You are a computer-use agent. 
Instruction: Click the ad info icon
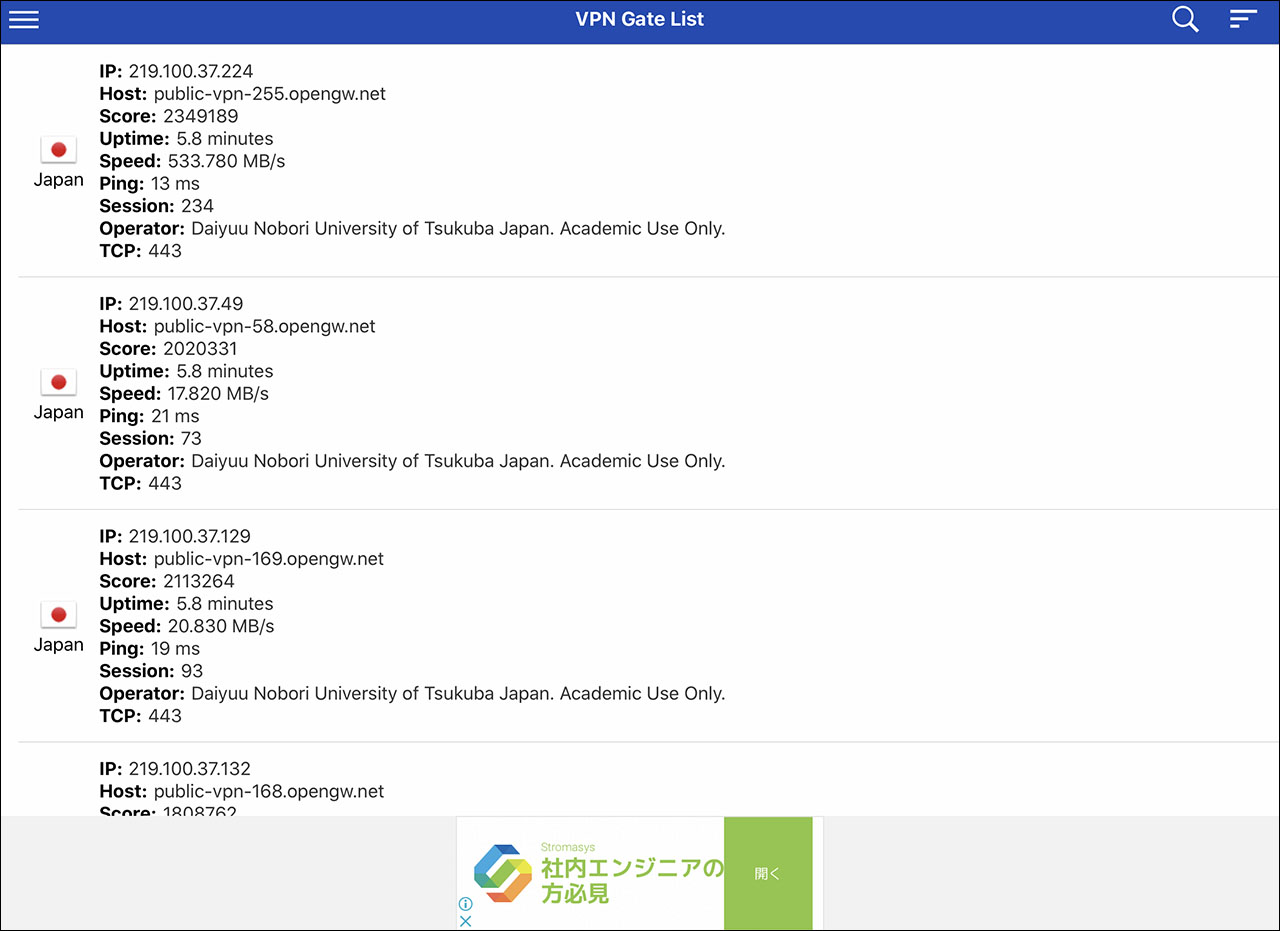[465, 904]
